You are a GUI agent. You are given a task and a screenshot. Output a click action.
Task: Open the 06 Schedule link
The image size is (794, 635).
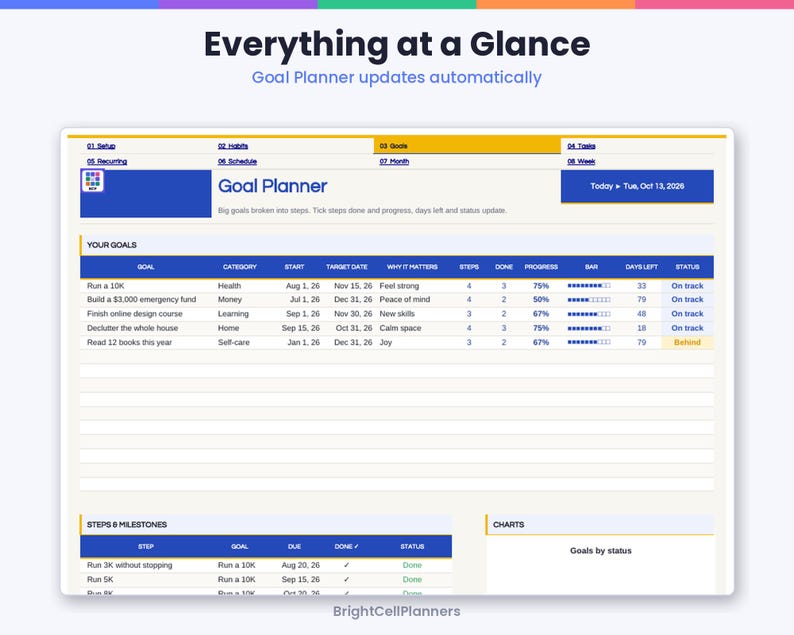[237, 162]
